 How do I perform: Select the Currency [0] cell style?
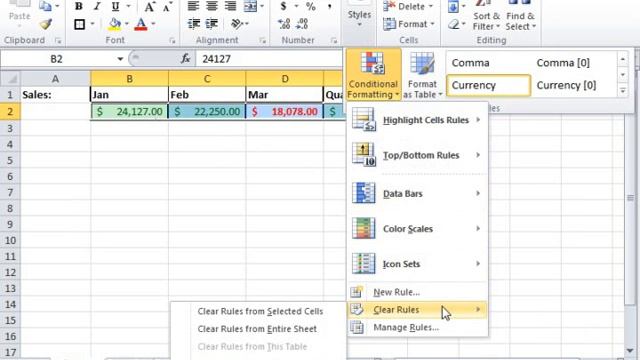(574, 85)
